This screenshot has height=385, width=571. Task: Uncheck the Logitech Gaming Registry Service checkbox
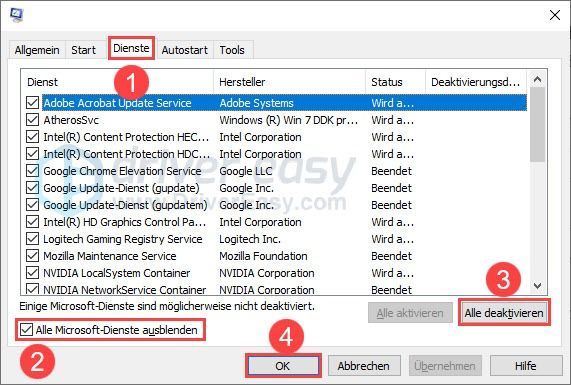(32, 239)
